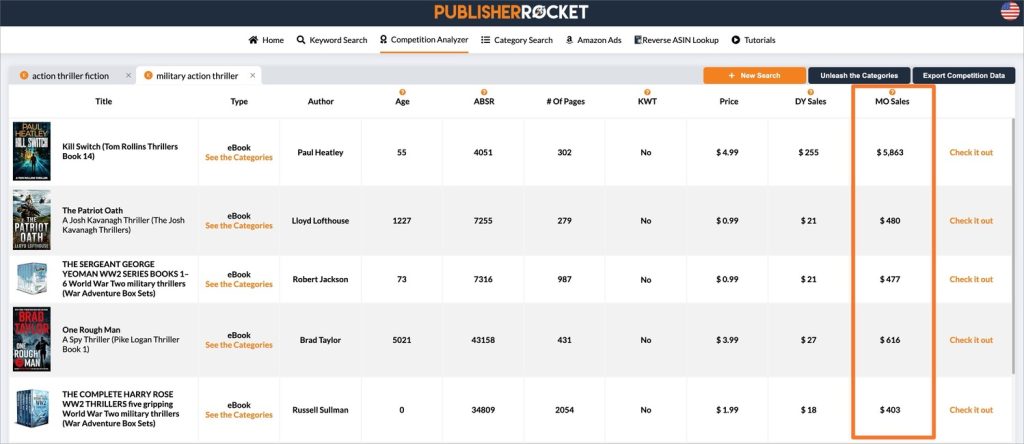Open Reverse ASIN Lookup
Viewport: 1024px width, 444px height.
click(x=676, y=40)
